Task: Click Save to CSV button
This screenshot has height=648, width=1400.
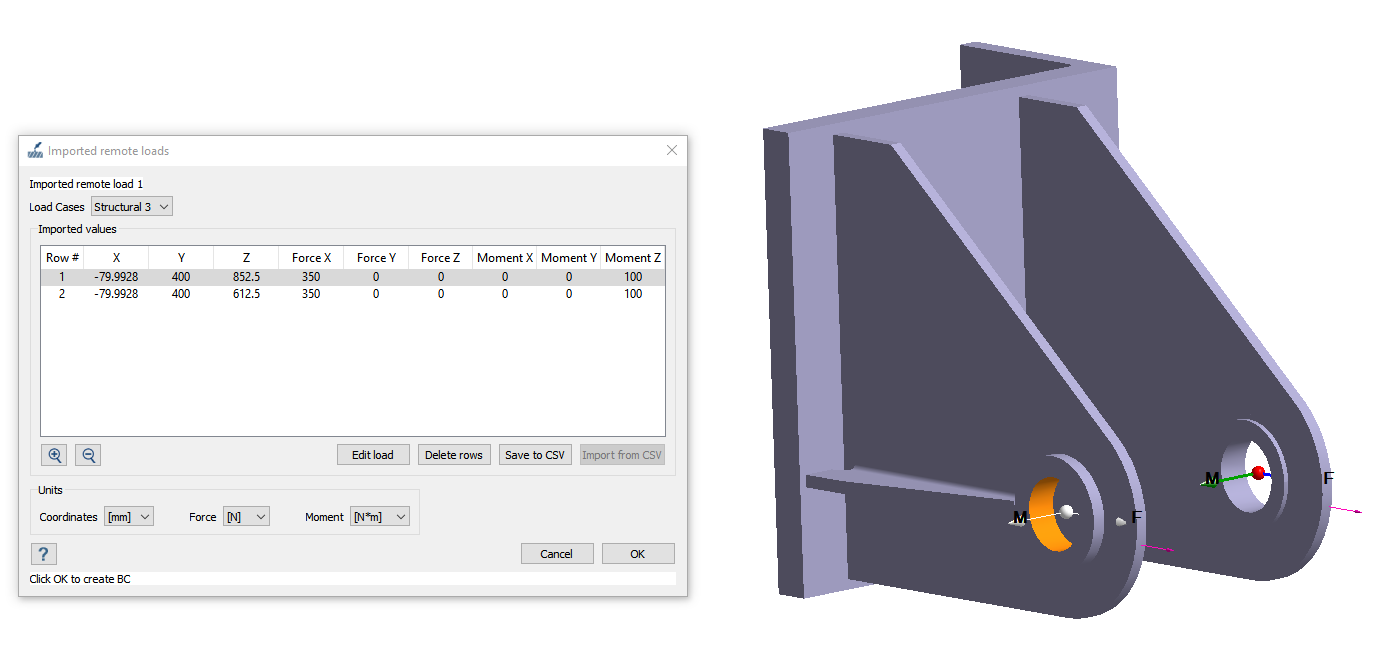Action: tap(535, 455)
